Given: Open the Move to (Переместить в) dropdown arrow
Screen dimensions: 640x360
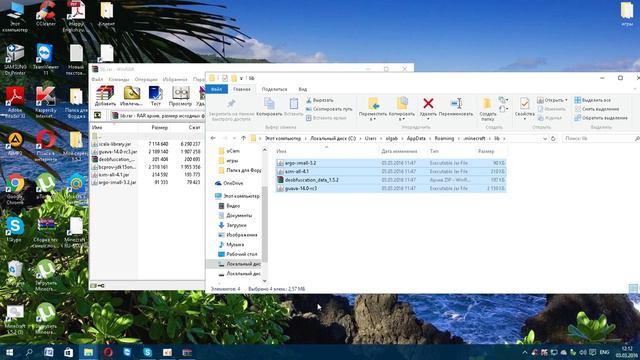Looking at the screenshot, I should [373, 120].
